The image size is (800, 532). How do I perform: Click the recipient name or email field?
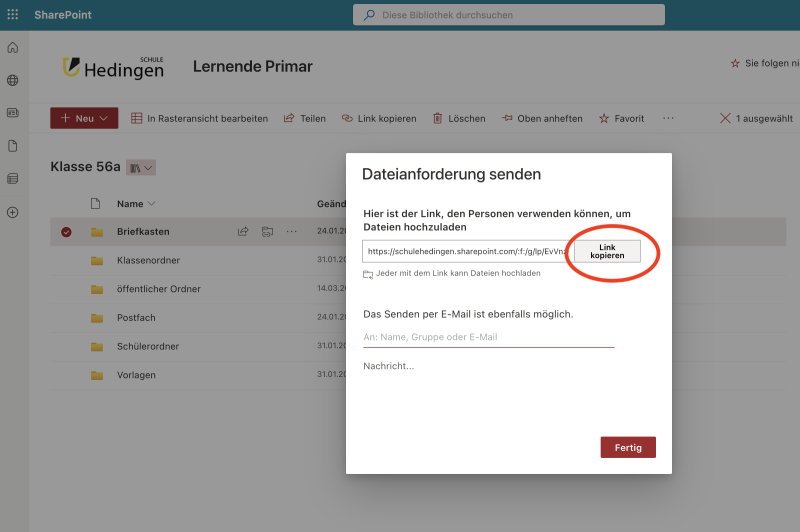click(x=488, y=337)
